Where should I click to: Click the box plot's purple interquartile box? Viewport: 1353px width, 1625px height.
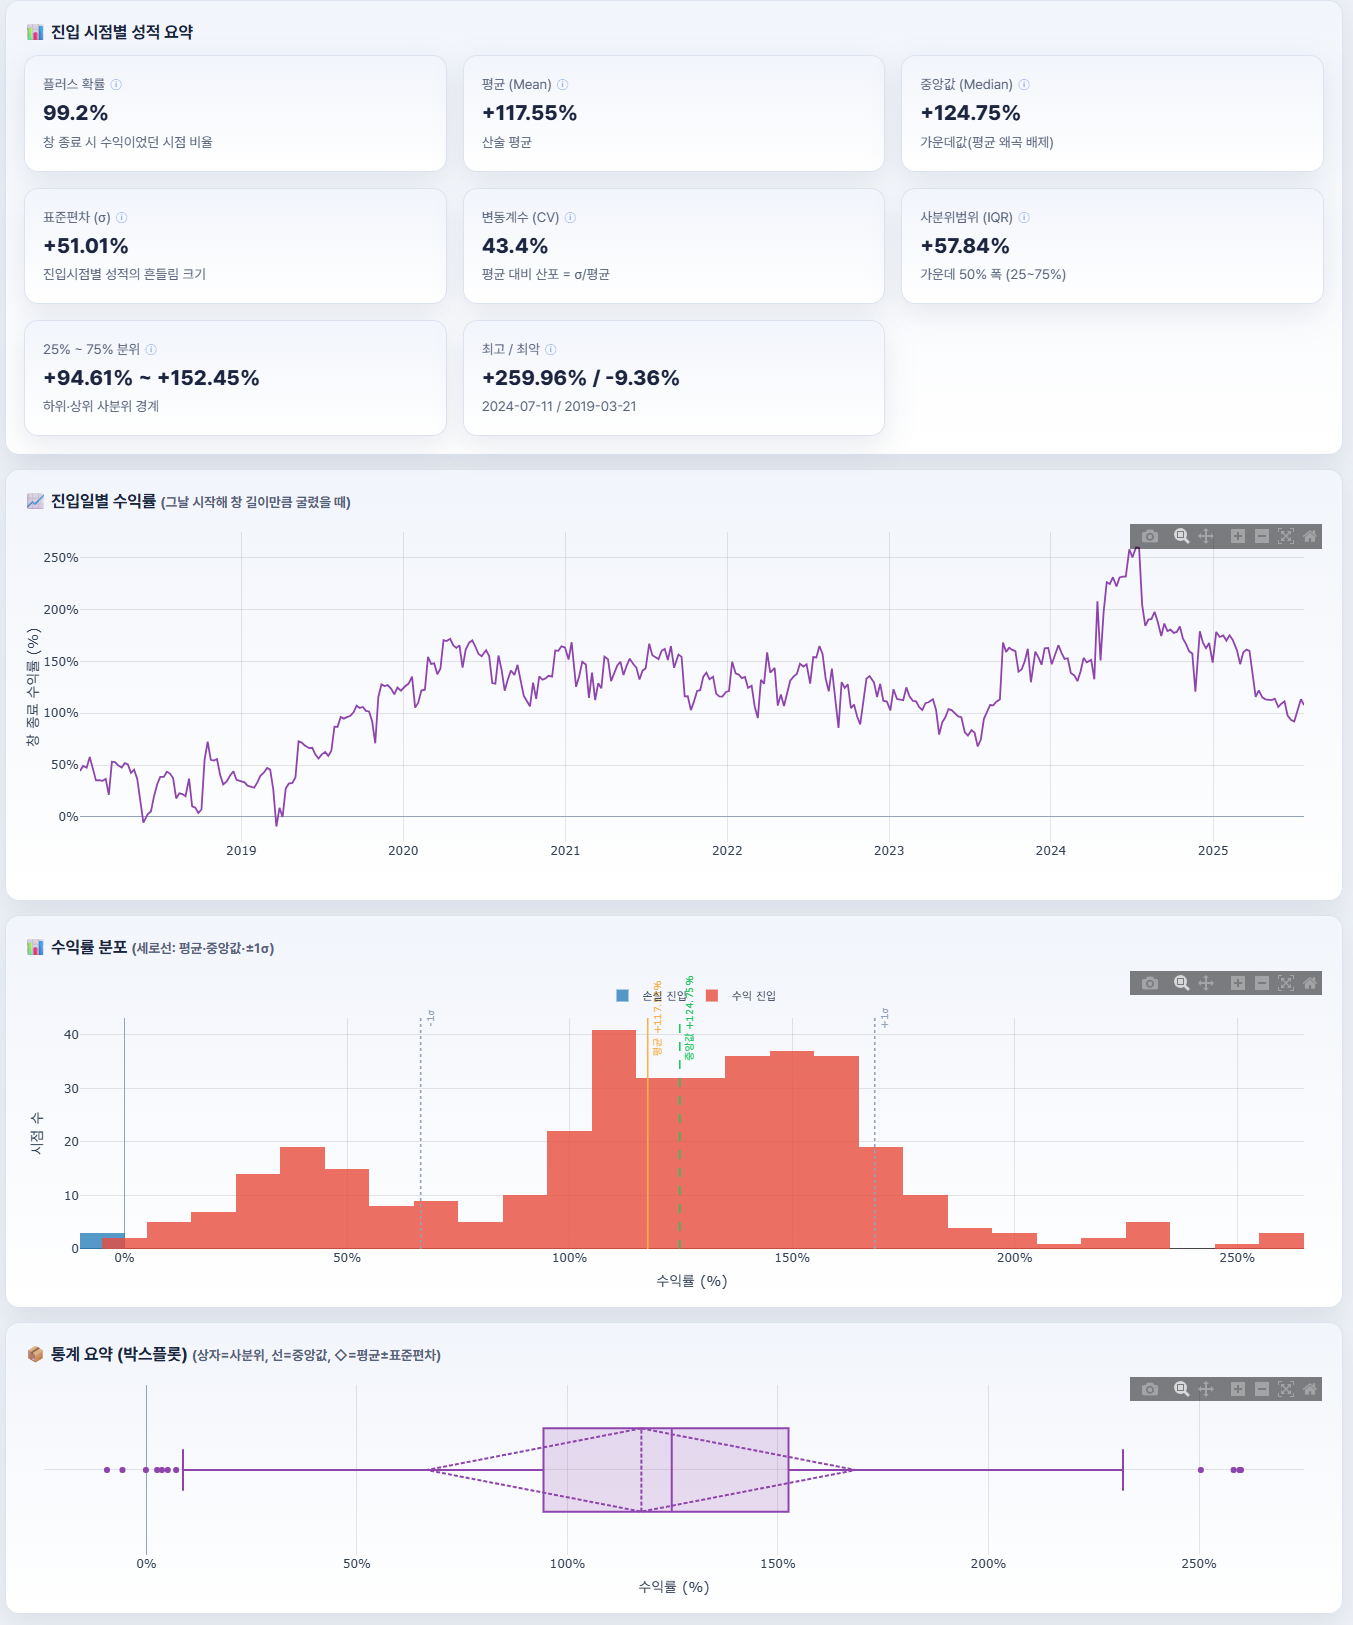click(x=666, y=1470)
